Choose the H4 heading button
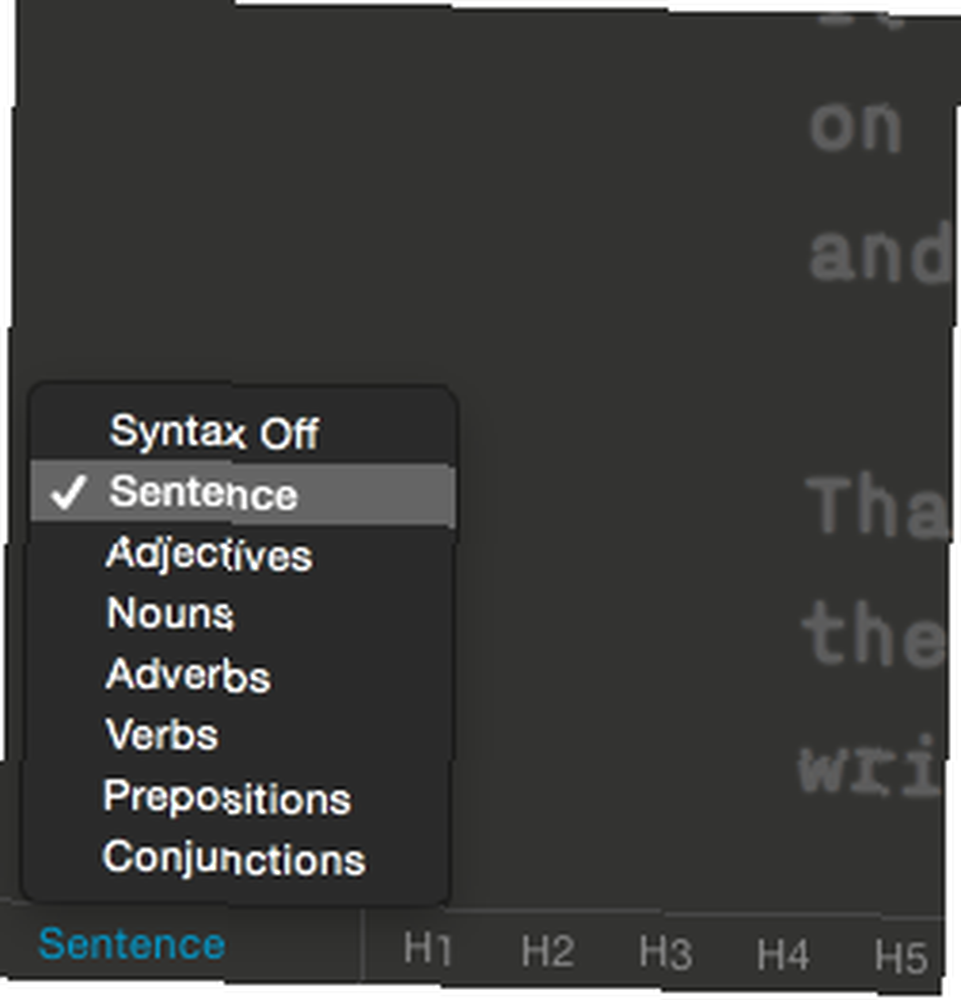 tap(782, 955)
